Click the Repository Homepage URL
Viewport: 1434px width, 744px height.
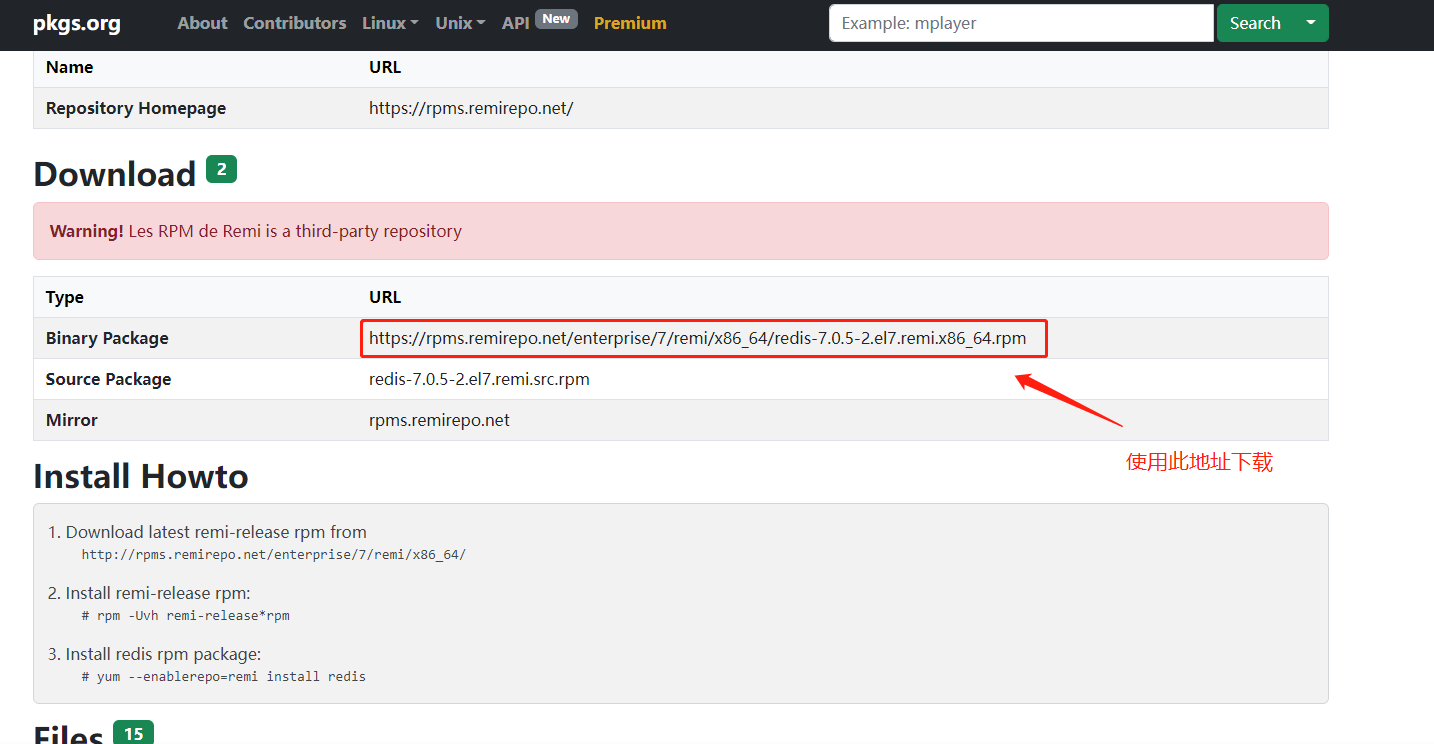(471, 108)
